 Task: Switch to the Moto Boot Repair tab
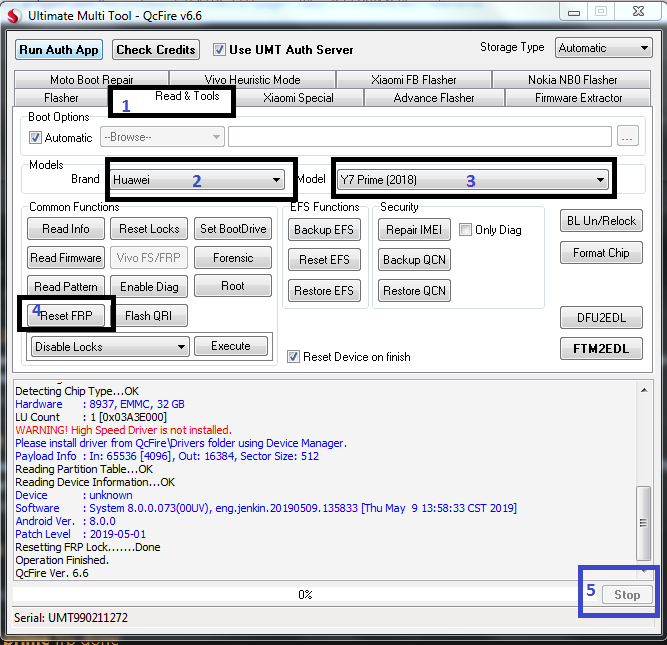coord(91,80)
